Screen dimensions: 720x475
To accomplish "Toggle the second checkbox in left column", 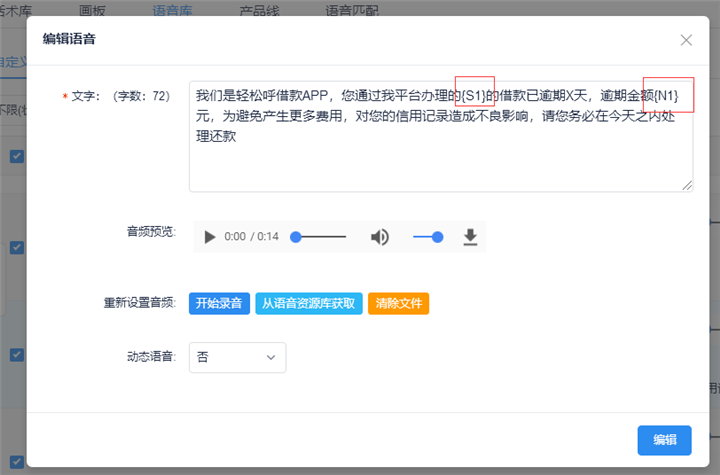I will [17, 247].
